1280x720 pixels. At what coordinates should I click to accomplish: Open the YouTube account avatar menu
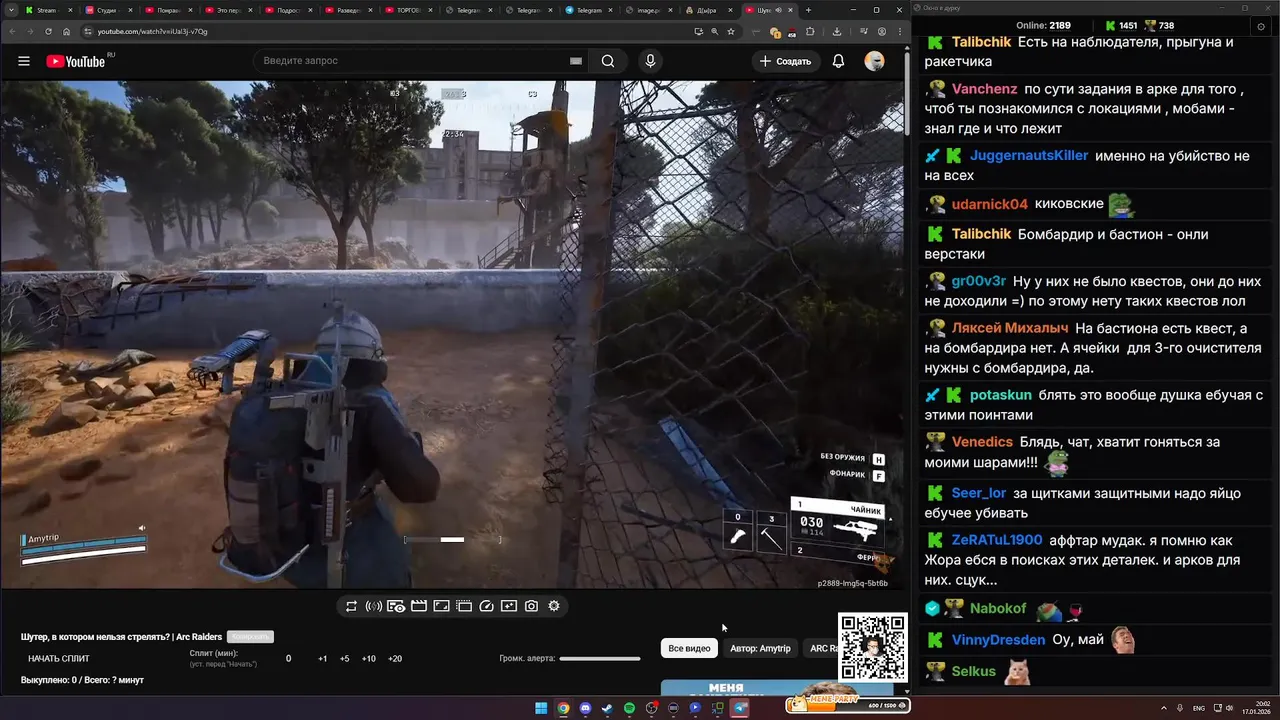[x=874, y=61]
